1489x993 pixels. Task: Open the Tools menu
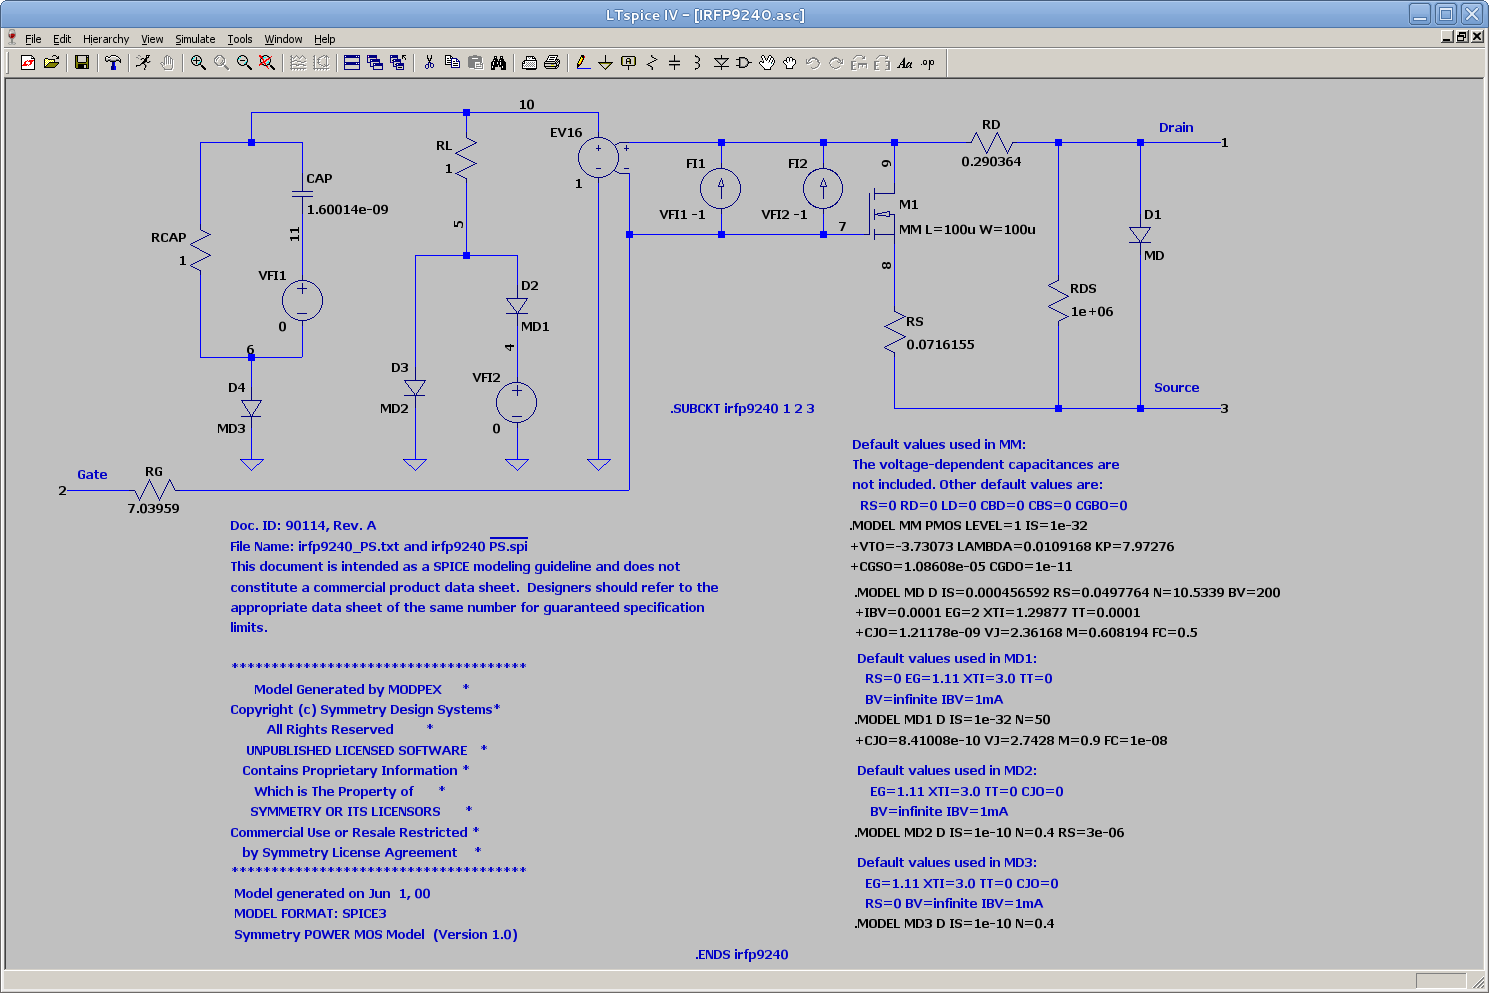pyautogui.click(x=240, y=39)
